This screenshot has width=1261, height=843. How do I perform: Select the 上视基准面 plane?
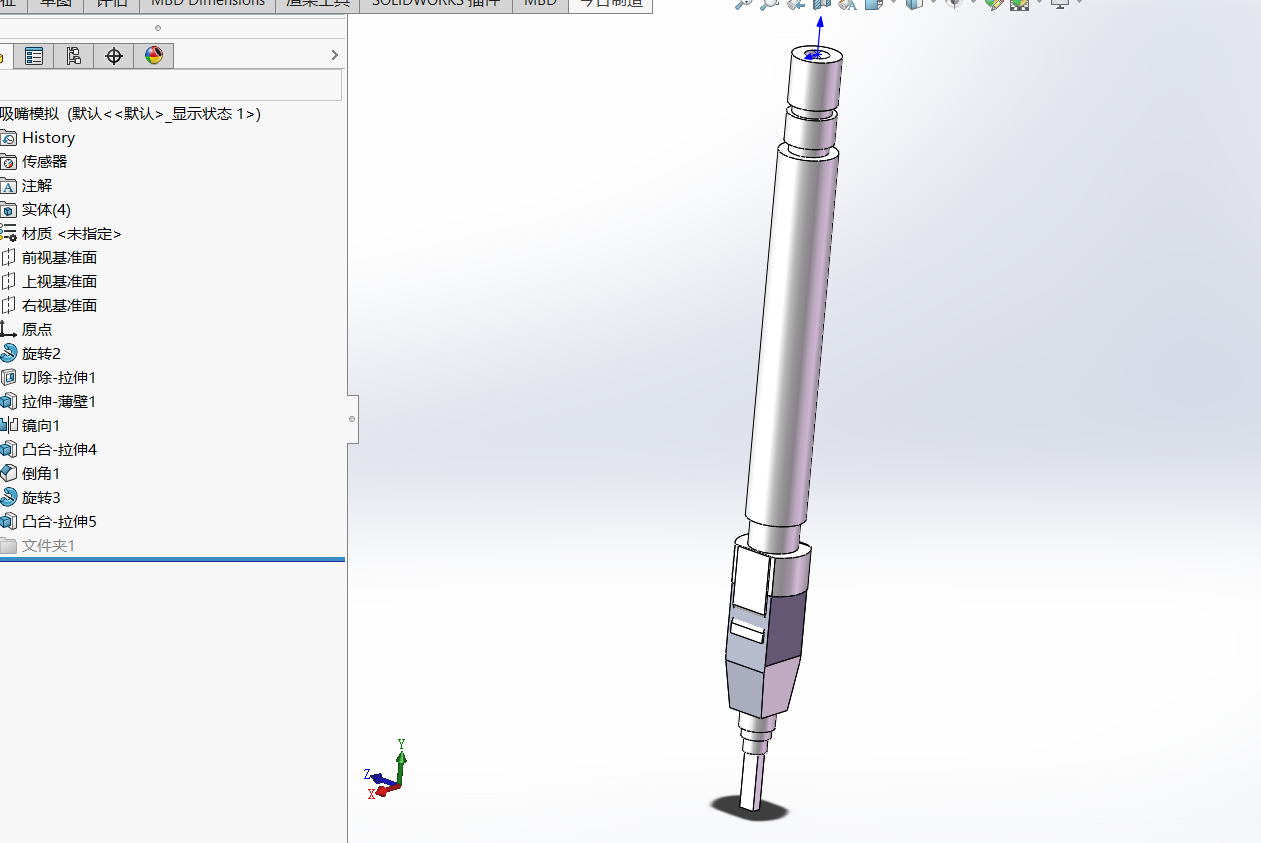click(x=60, y=282)
